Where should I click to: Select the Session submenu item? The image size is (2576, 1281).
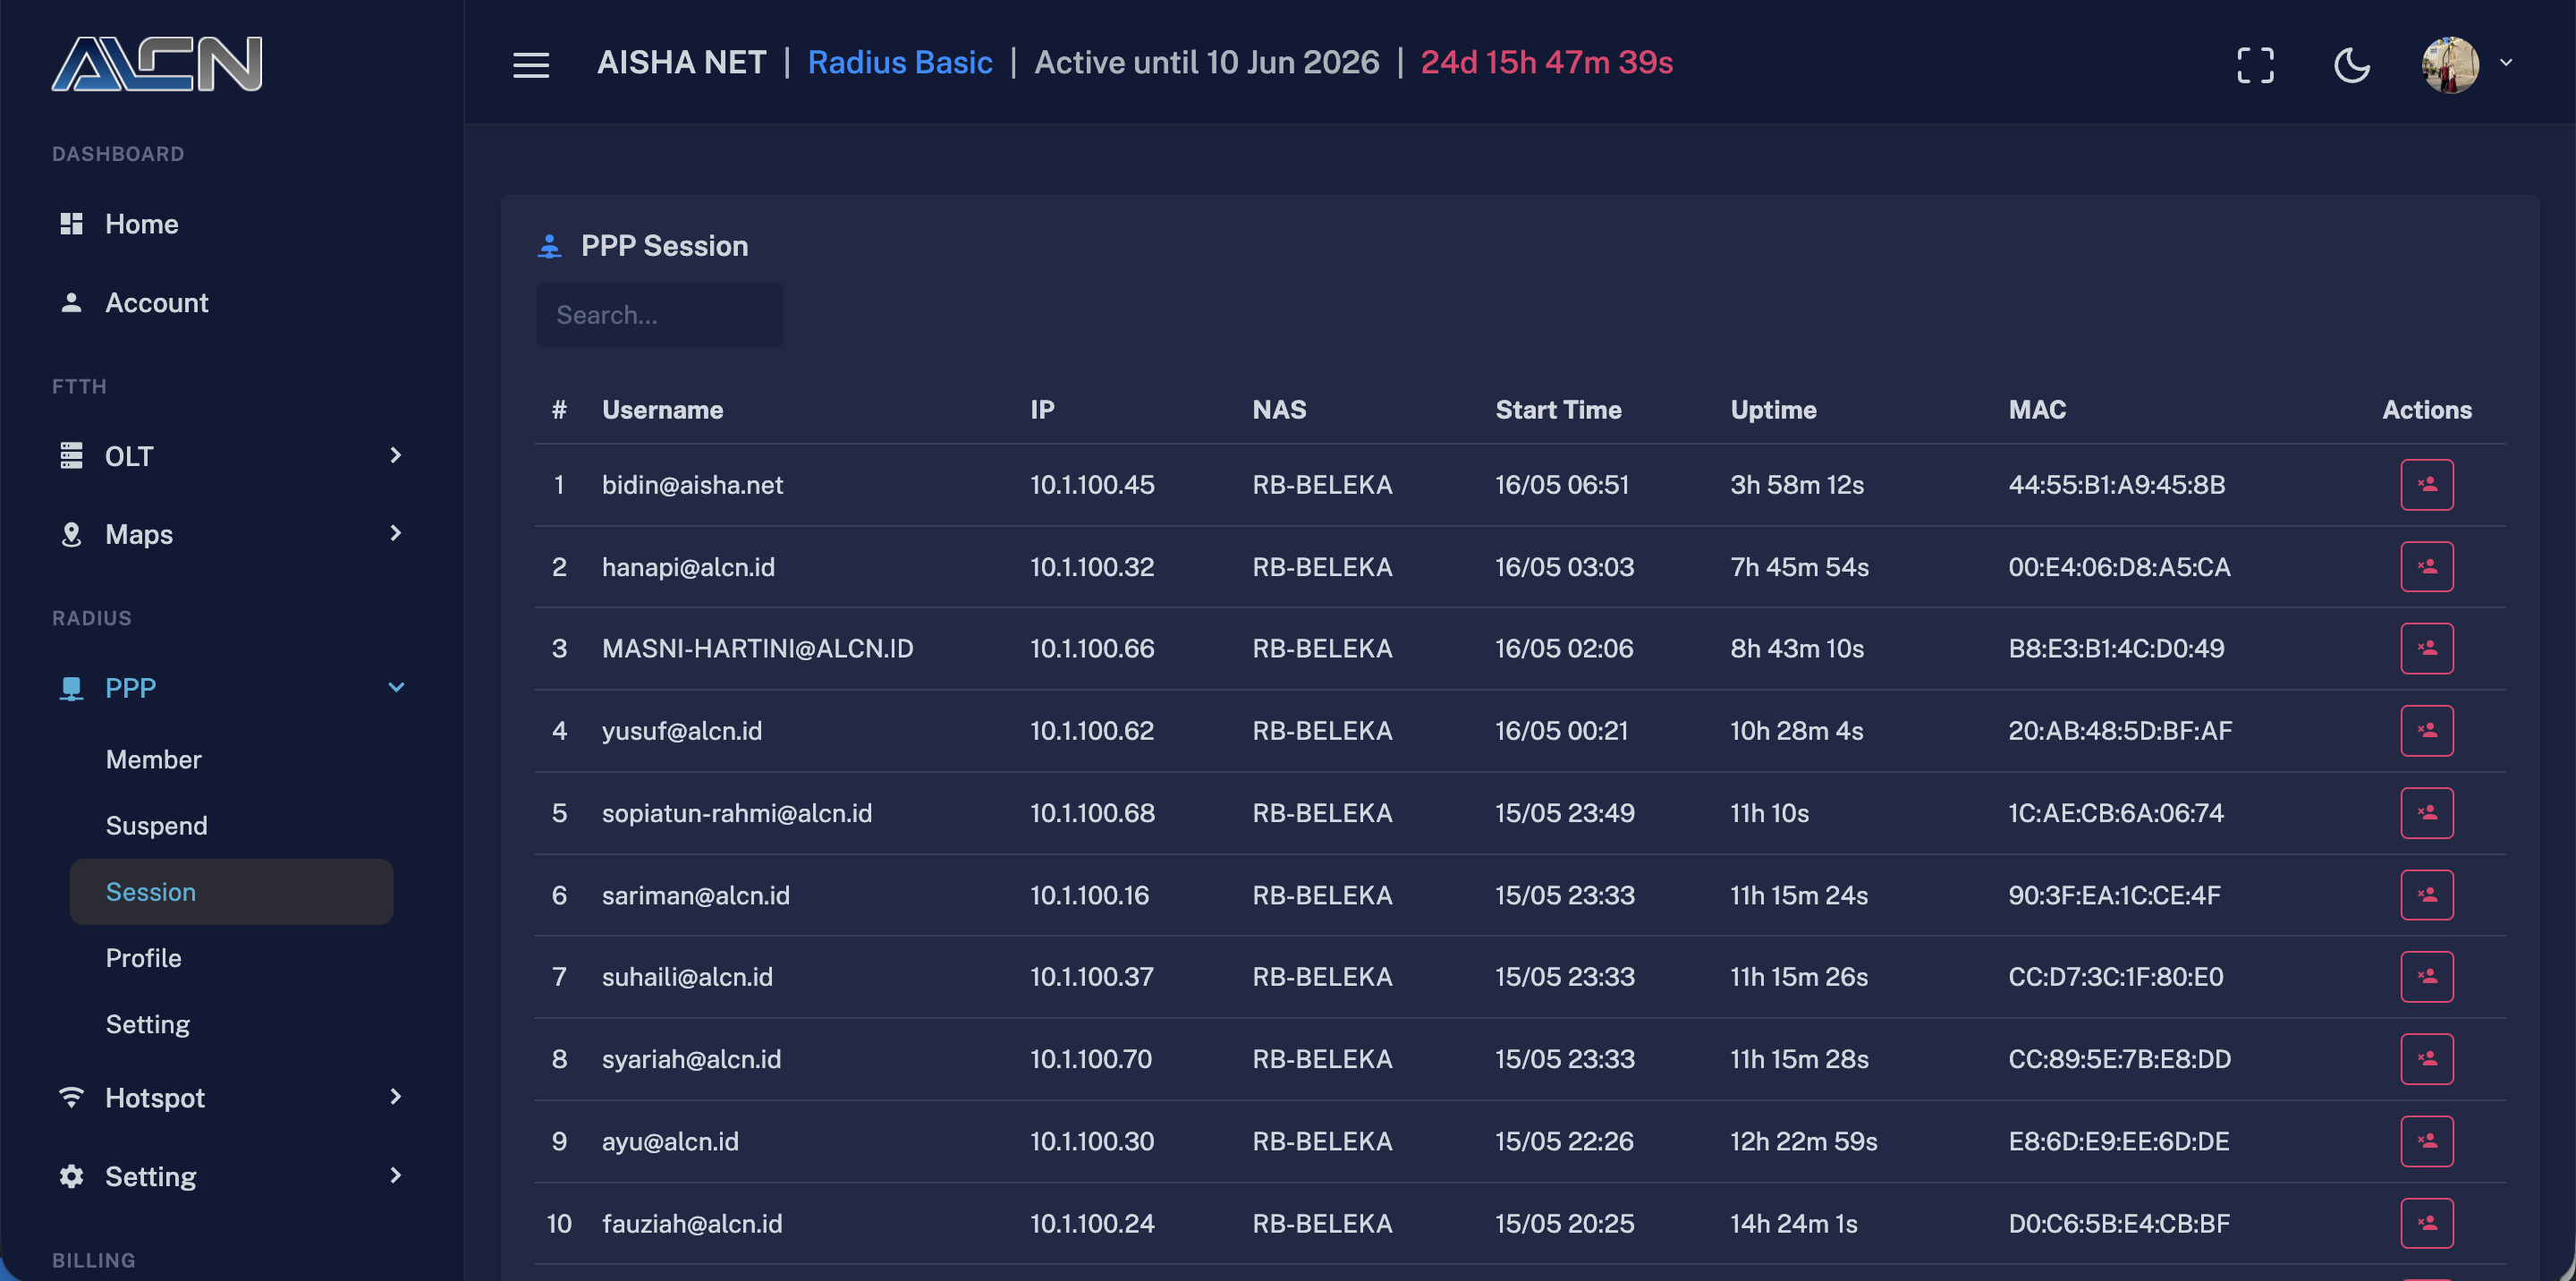point(231,892)
